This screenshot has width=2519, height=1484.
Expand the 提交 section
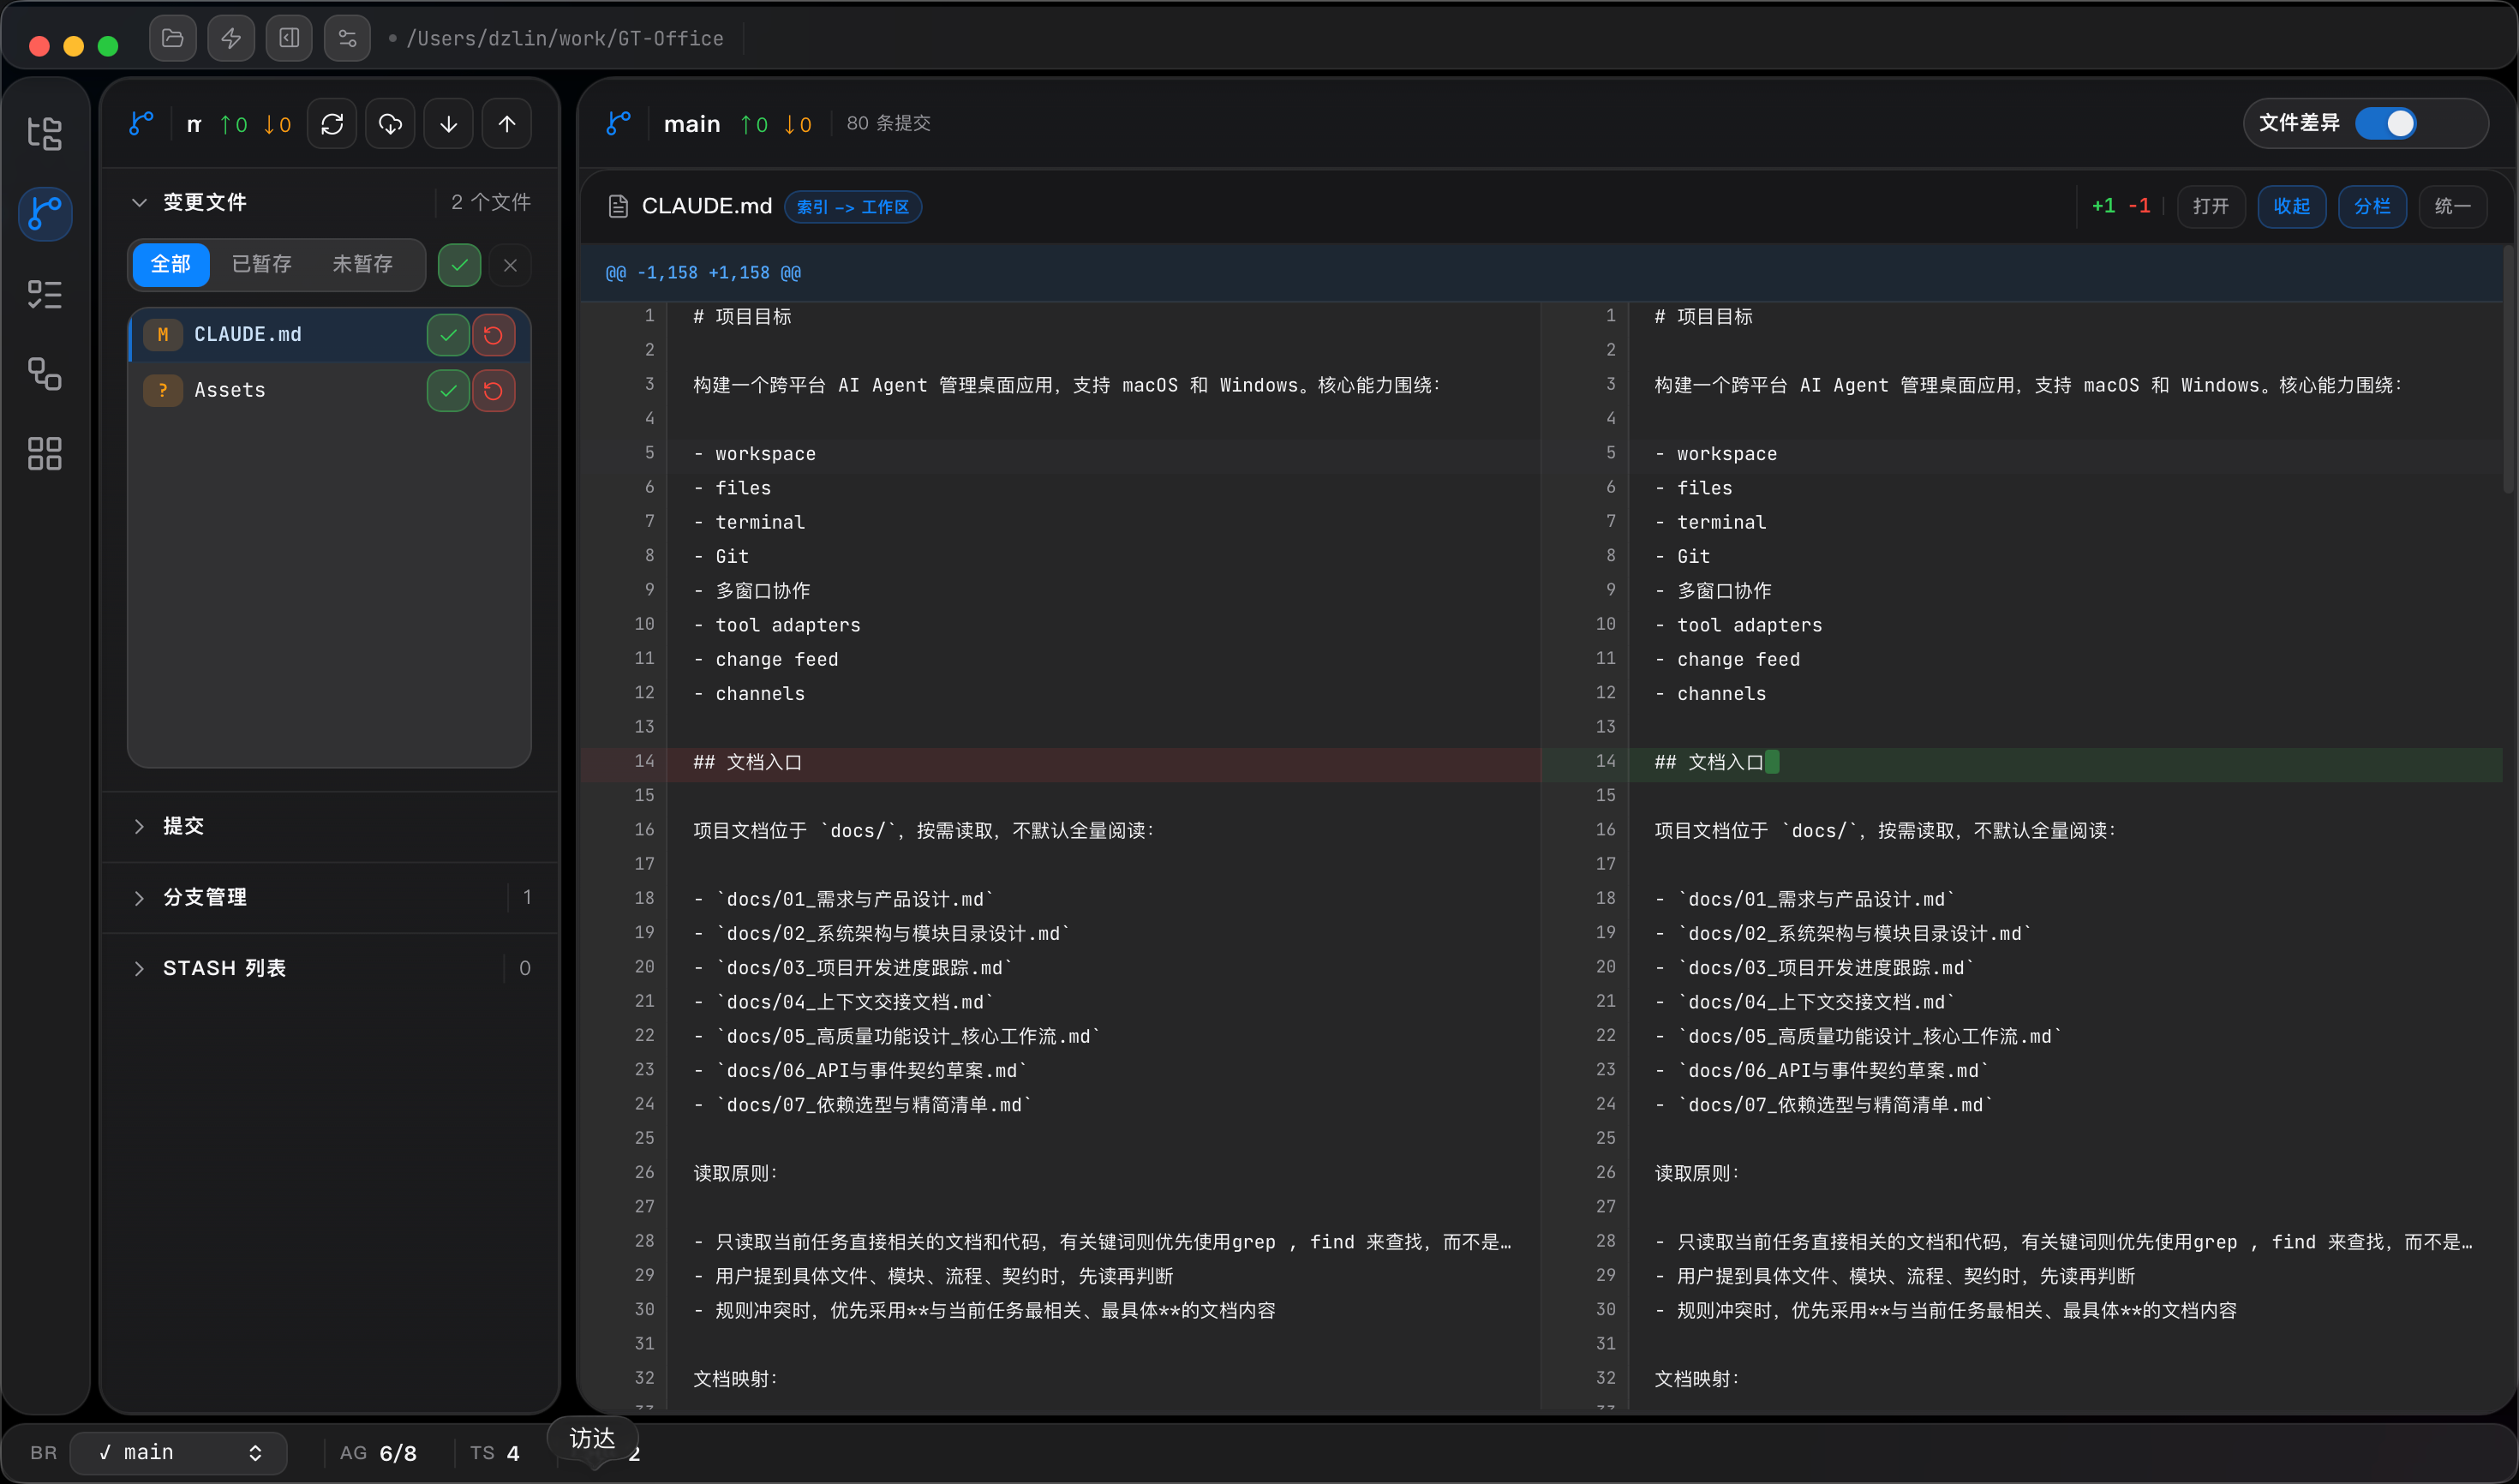183,827
